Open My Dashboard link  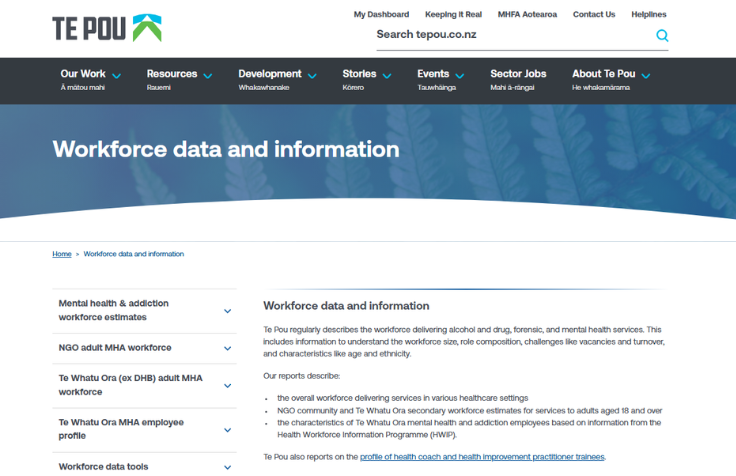coord(381,14)
